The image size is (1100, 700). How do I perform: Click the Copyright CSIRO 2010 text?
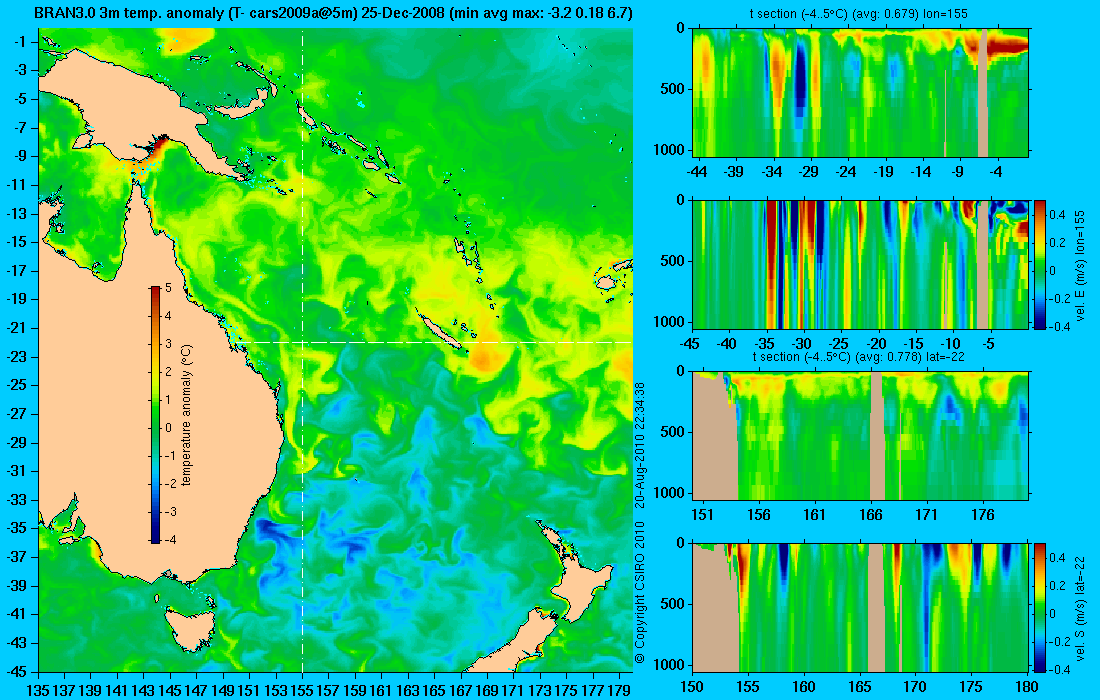pos(639,592)
